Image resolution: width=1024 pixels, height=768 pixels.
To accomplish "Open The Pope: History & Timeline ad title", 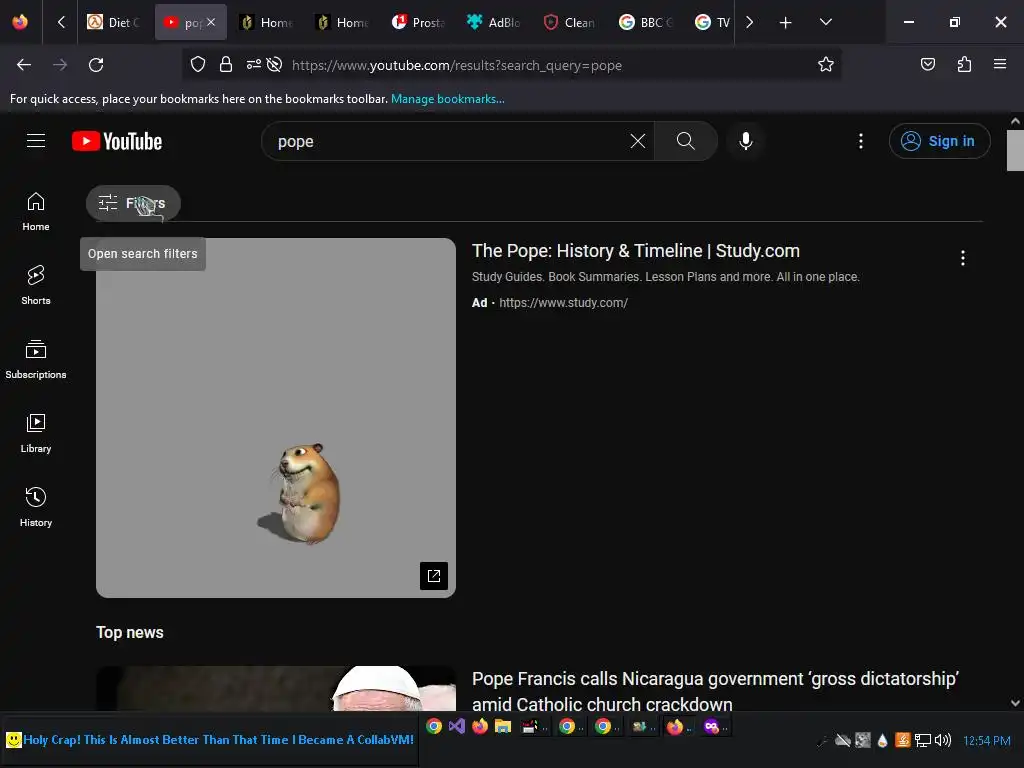I will 635,251.
